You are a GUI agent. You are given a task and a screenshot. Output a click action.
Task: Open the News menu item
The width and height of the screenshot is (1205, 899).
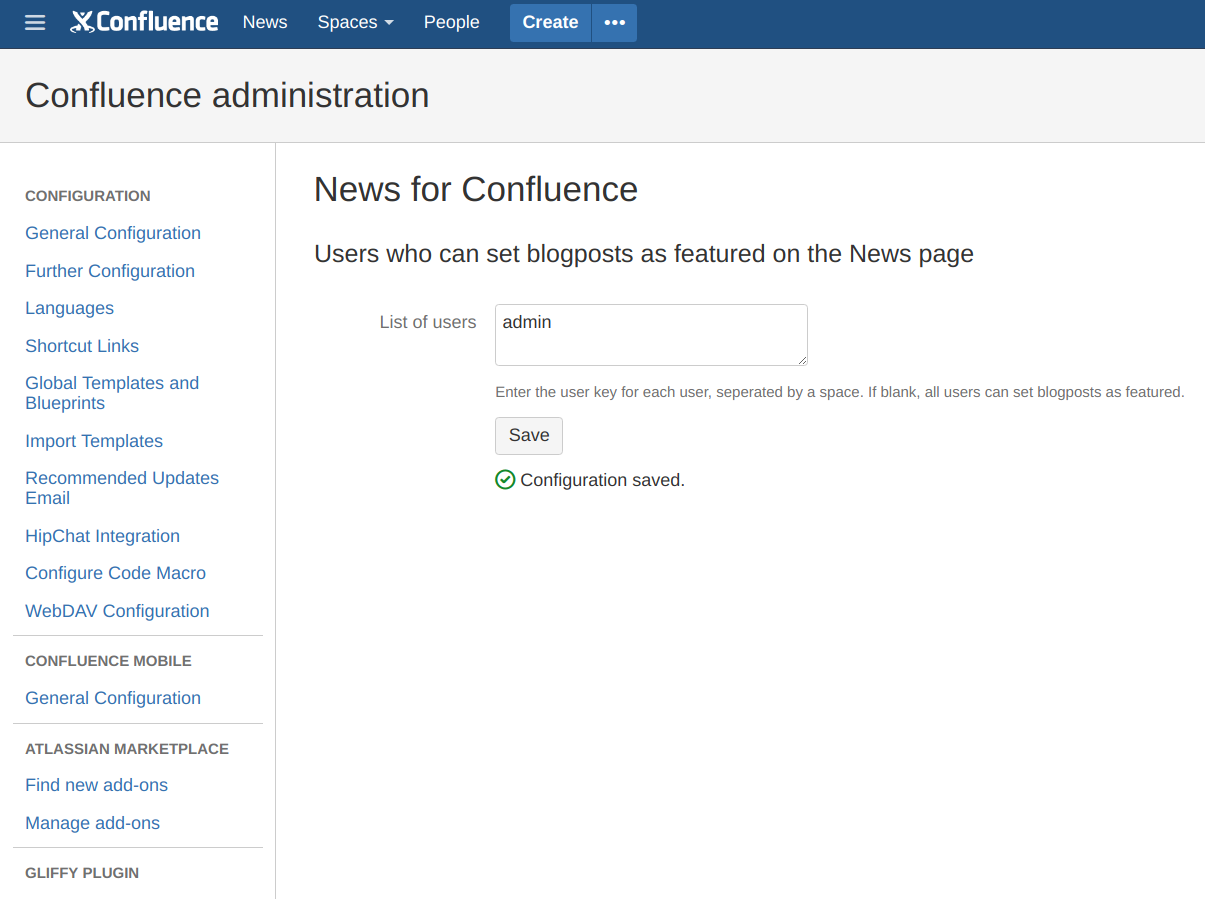(265, 22)
